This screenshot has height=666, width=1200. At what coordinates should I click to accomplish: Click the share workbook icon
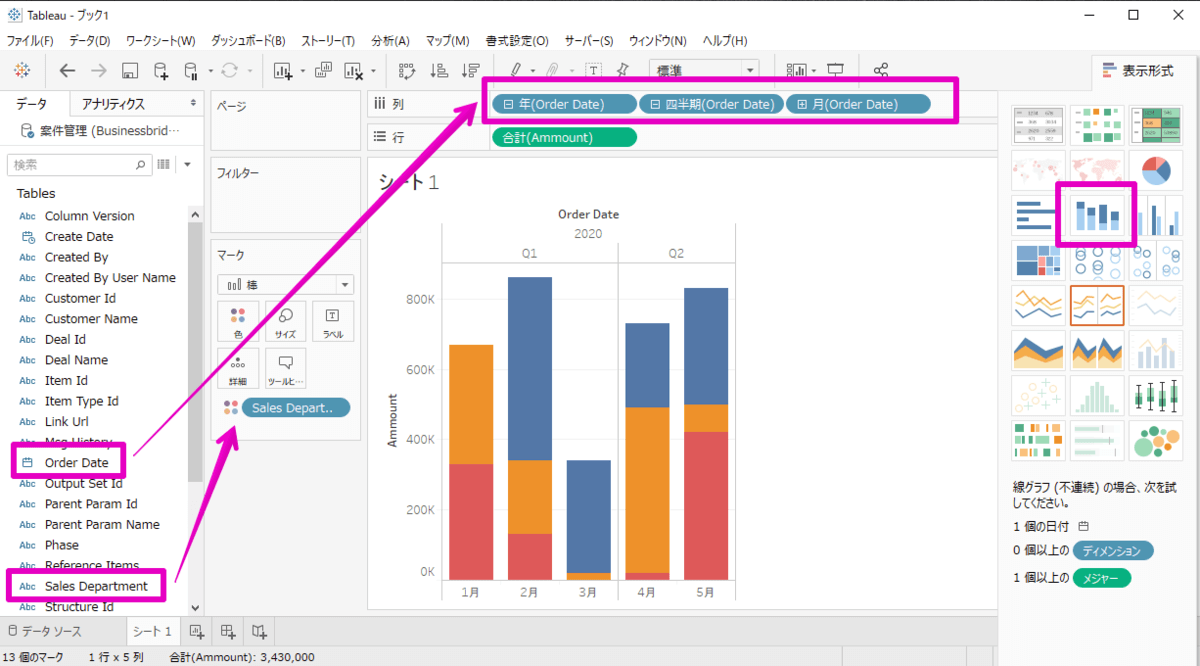[x=881, y=70]
